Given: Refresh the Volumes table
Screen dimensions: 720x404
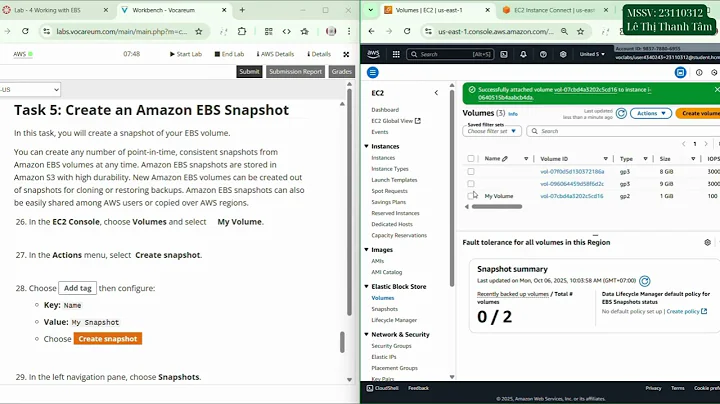Looking at the screenshot, I should 621,113.
